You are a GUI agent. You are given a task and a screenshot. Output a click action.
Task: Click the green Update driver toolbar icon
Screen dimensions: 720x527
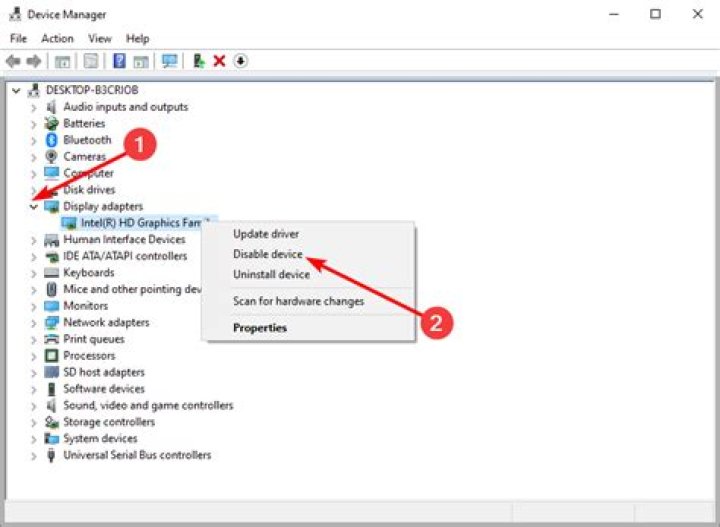click(199, 61)
